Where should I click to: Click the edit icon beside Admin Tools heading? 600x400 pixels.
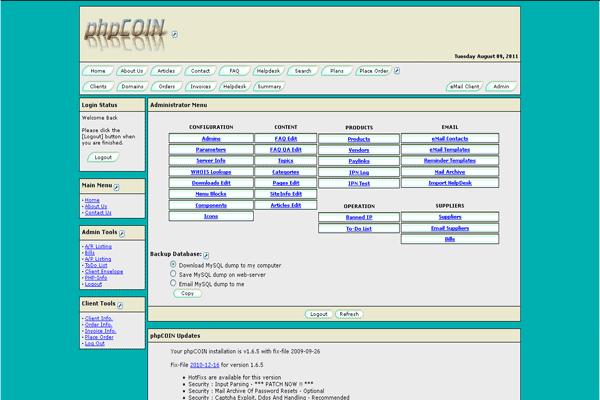tap(122, 233)
